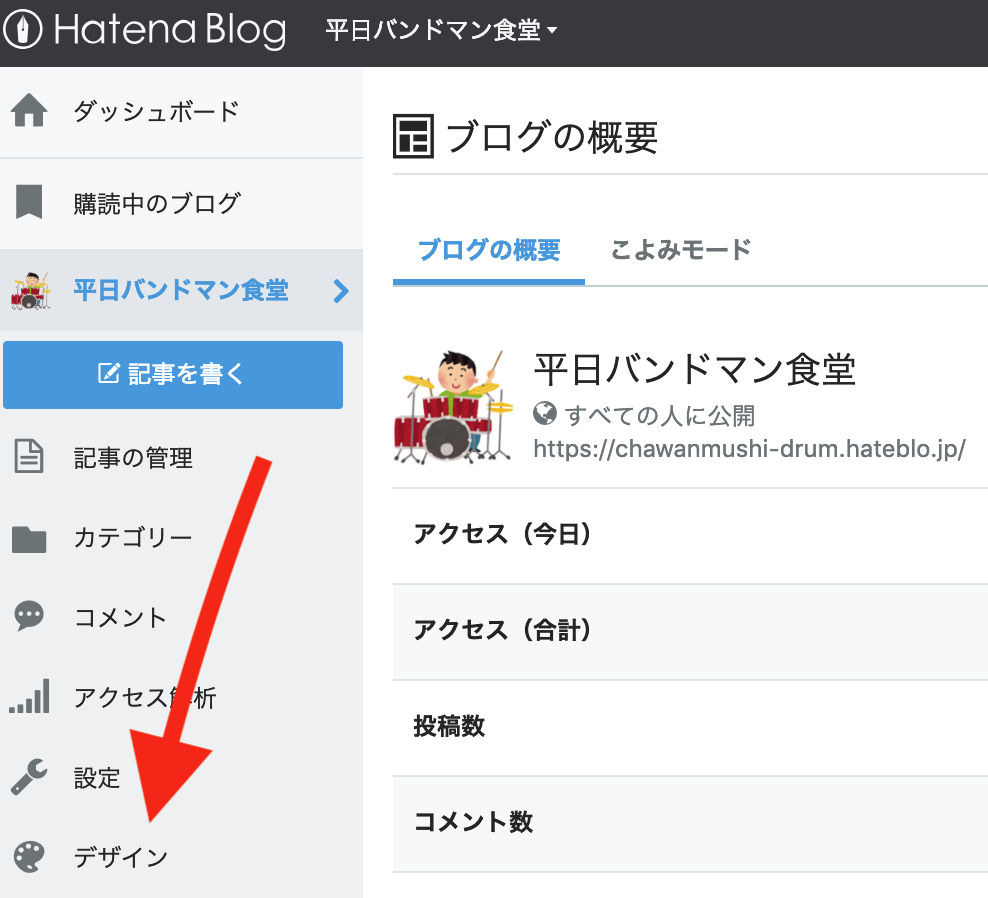Select the ブログの概要 tab
Screen dimensions: 988x898
489,250
